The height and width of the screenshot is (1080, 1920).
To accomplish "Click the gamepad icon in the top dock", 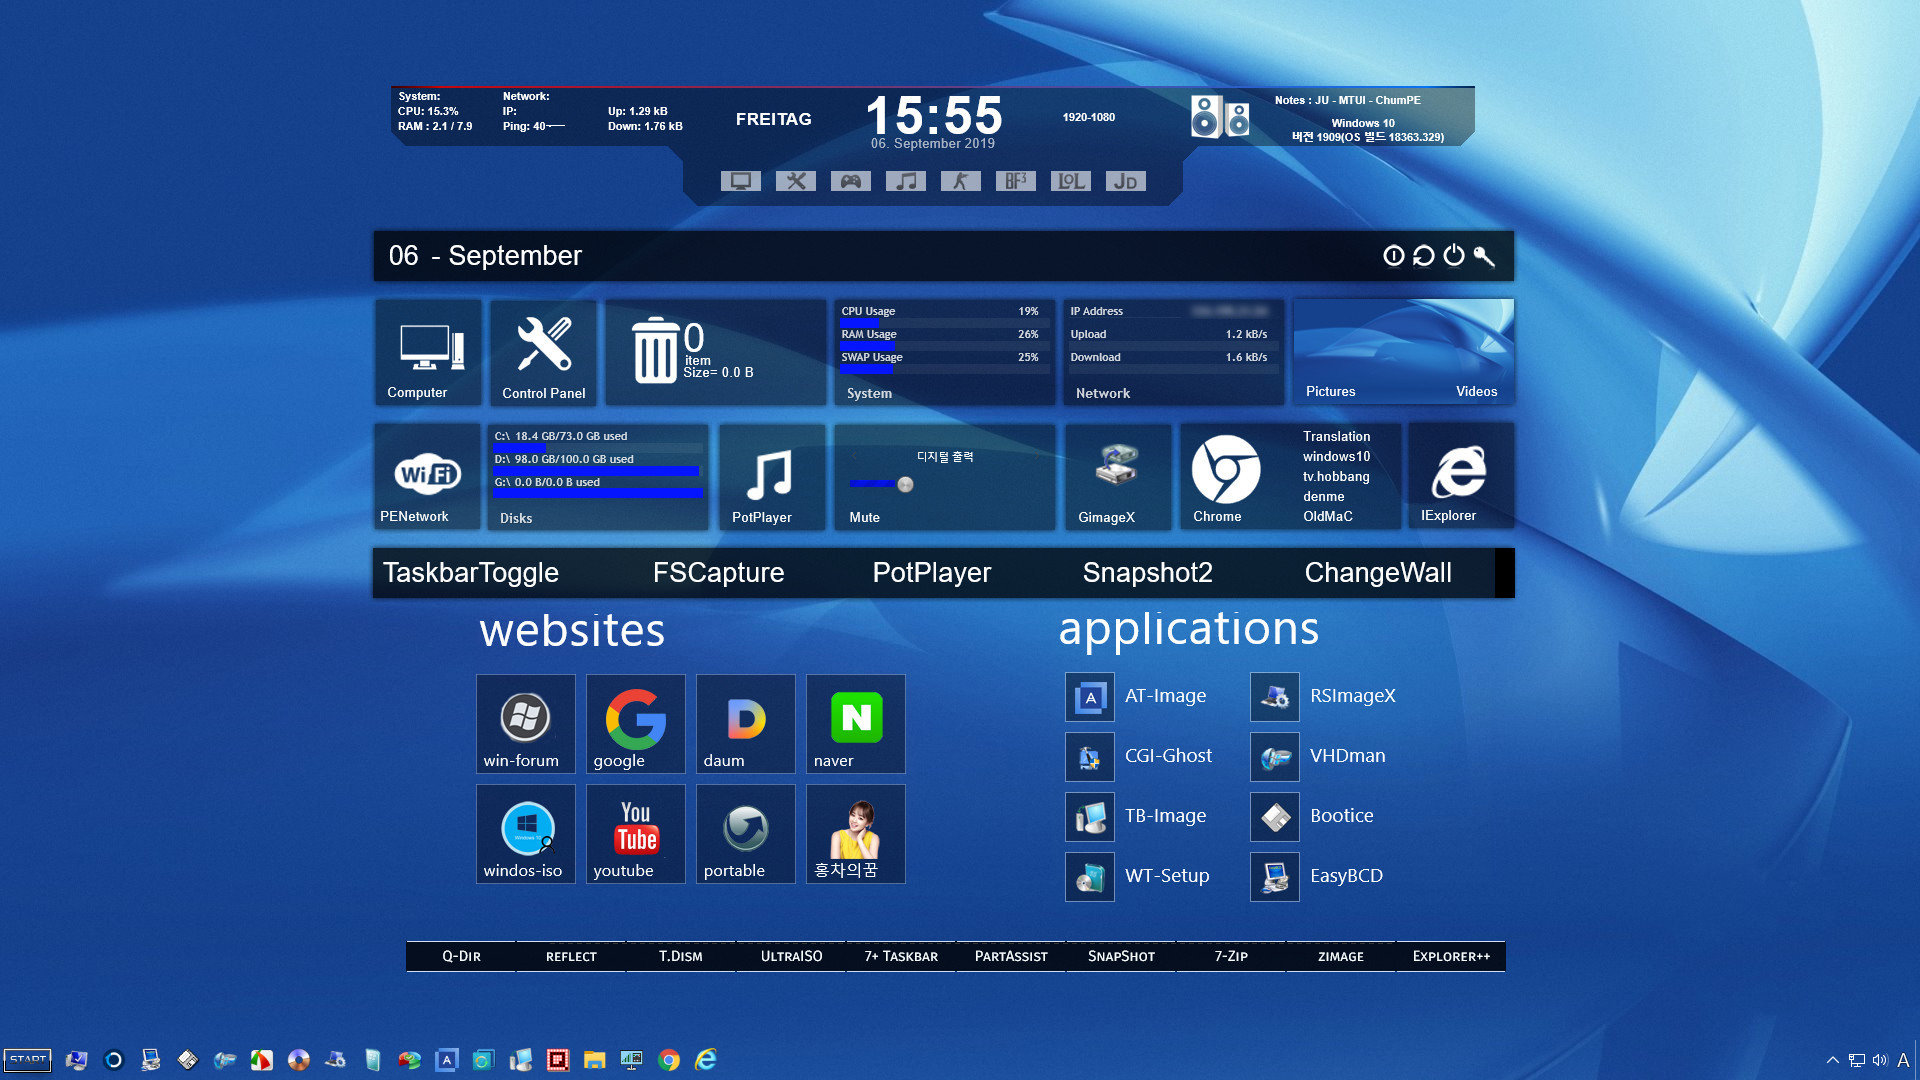I will click(851, 181).
